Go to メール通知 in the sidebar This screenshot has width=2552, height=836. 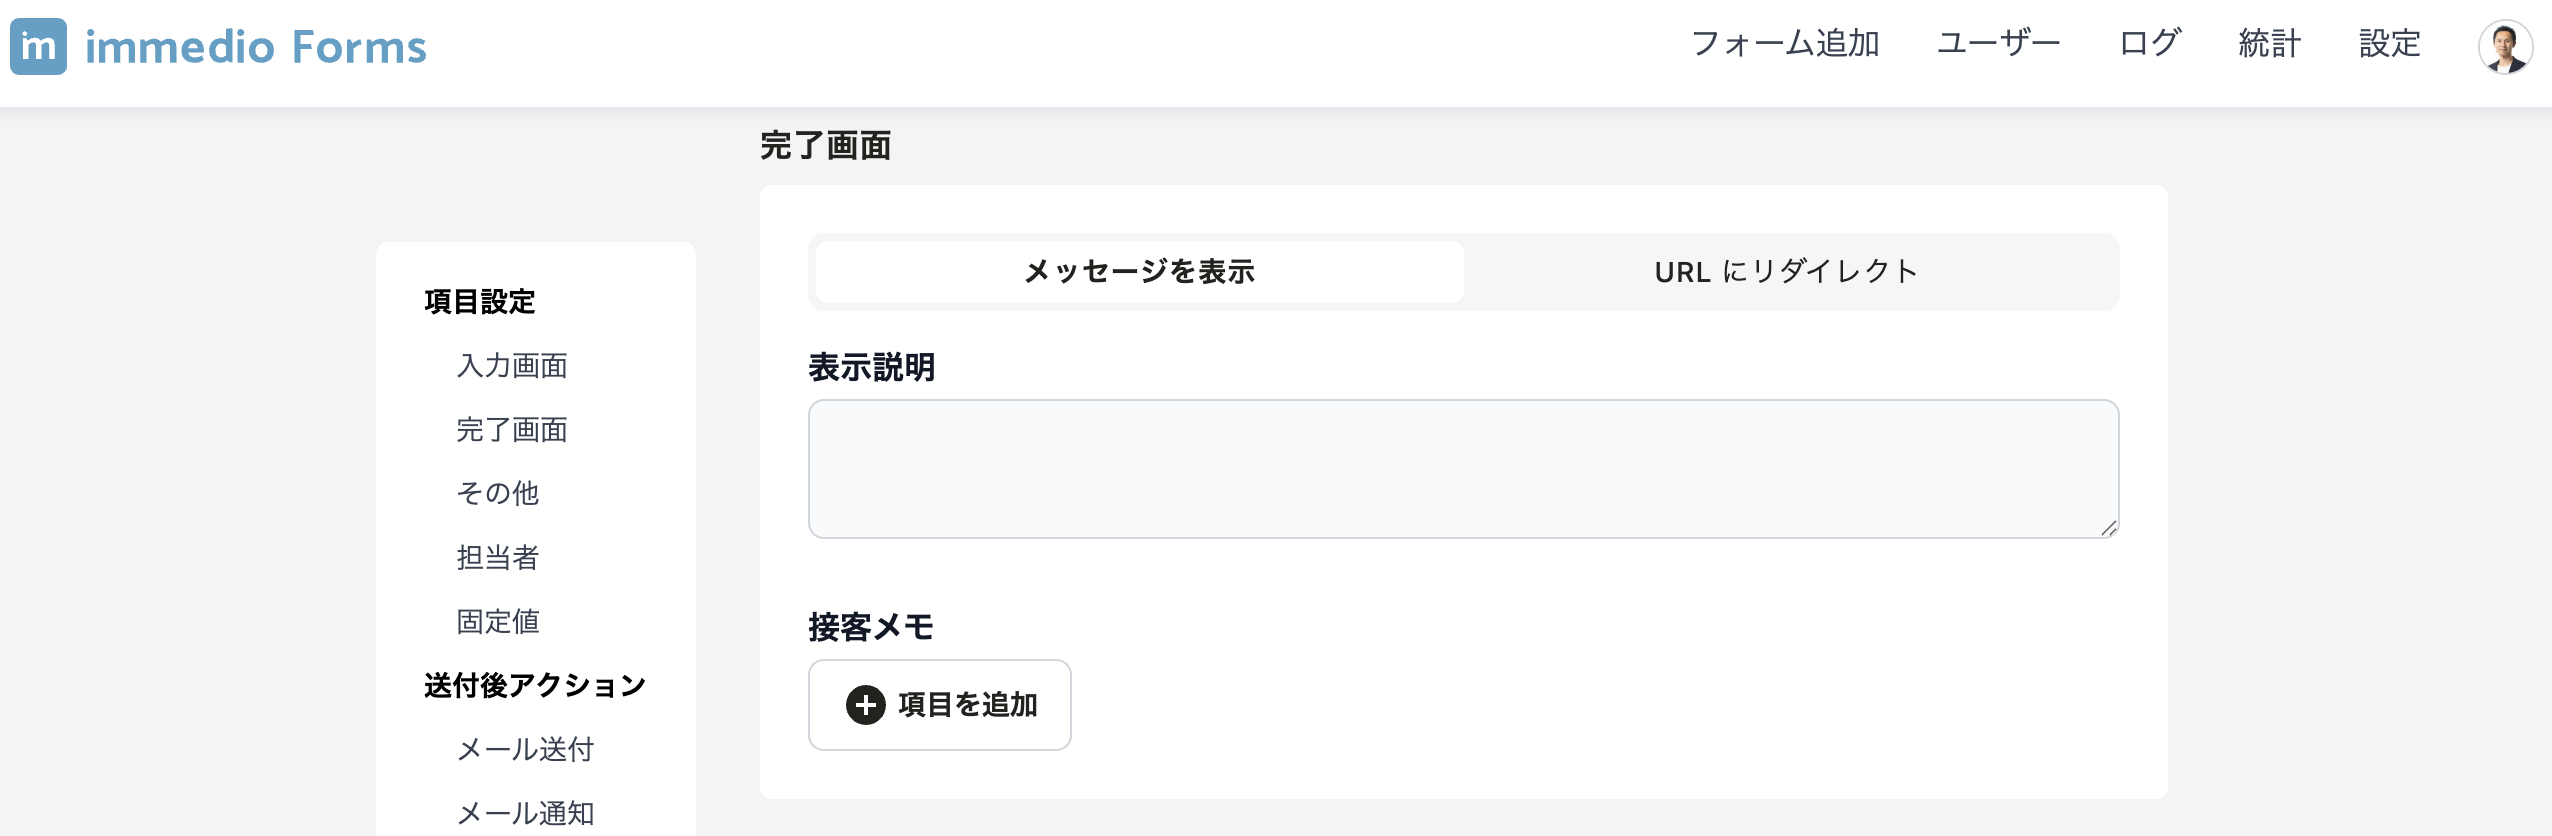pyautogui.click(x=525, y=813)
